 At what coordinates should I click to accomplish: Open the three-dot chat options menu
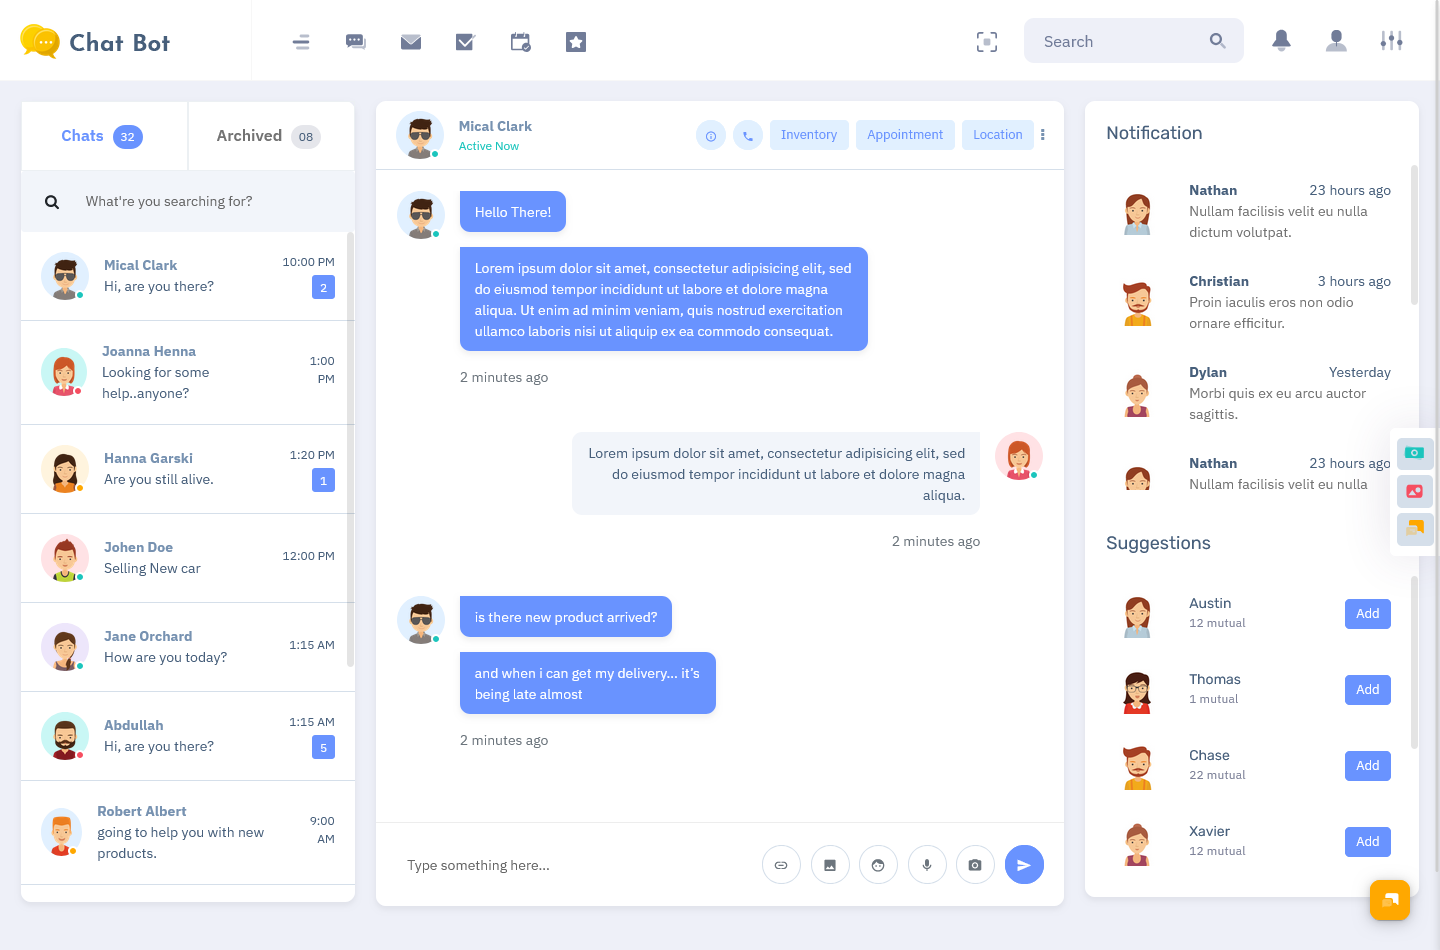point(1043,135)
